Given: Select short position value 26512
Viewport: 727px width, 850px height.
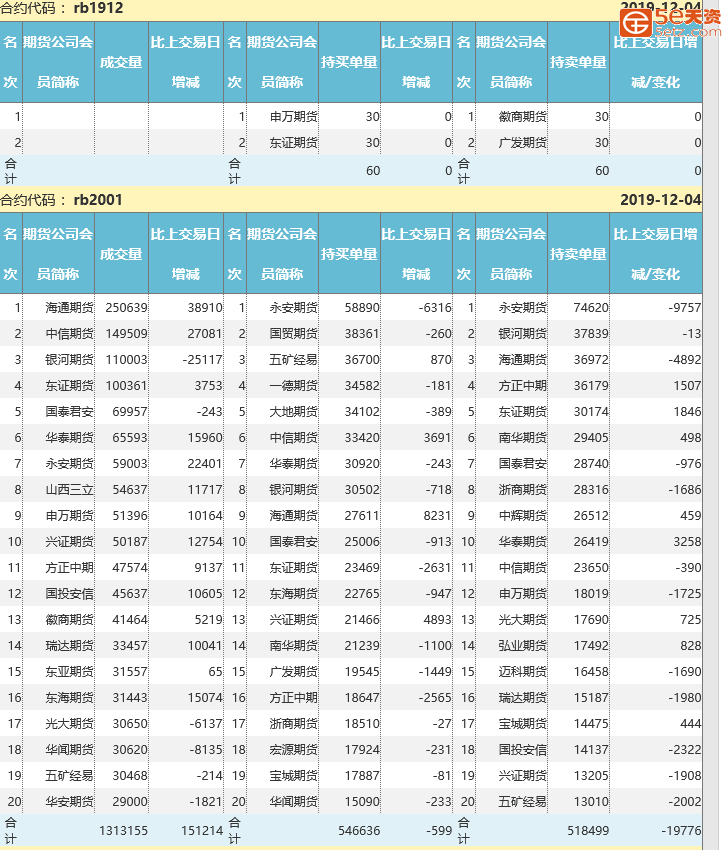Looking at the screenshot, I should pyautogui.click(x=591, y=516).
